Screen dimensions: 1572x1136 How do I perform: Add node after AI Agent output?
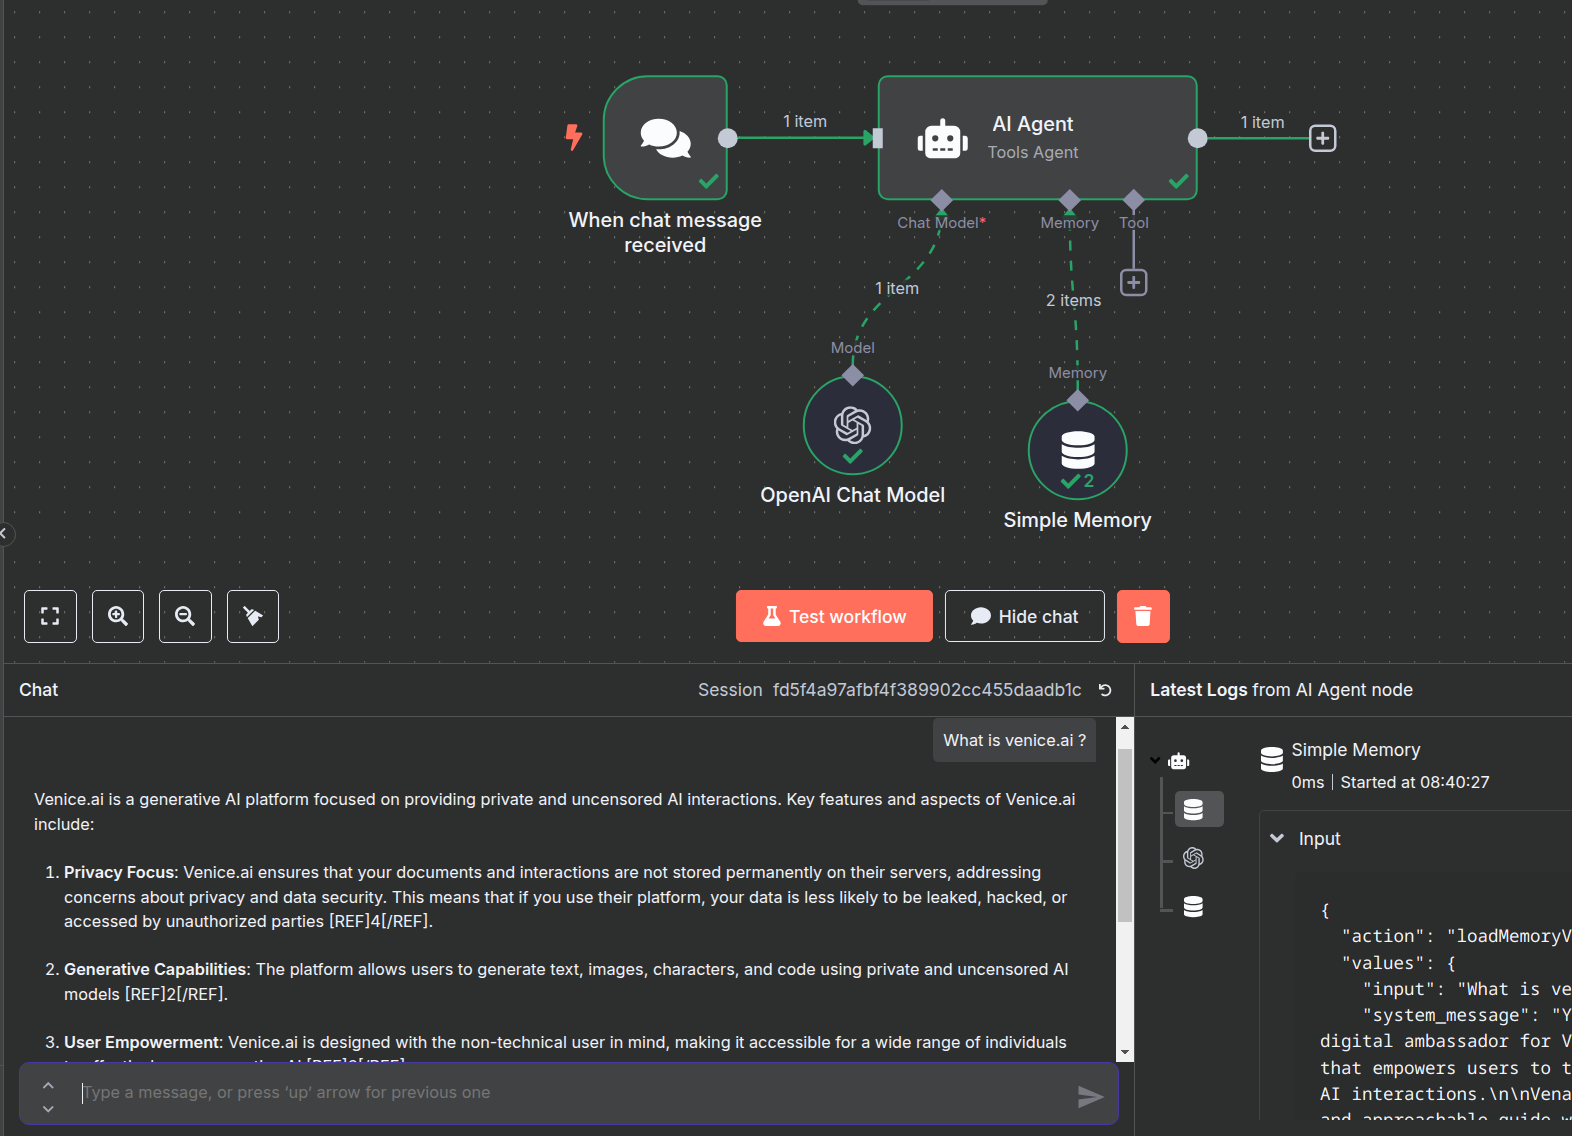point(1323,138)
